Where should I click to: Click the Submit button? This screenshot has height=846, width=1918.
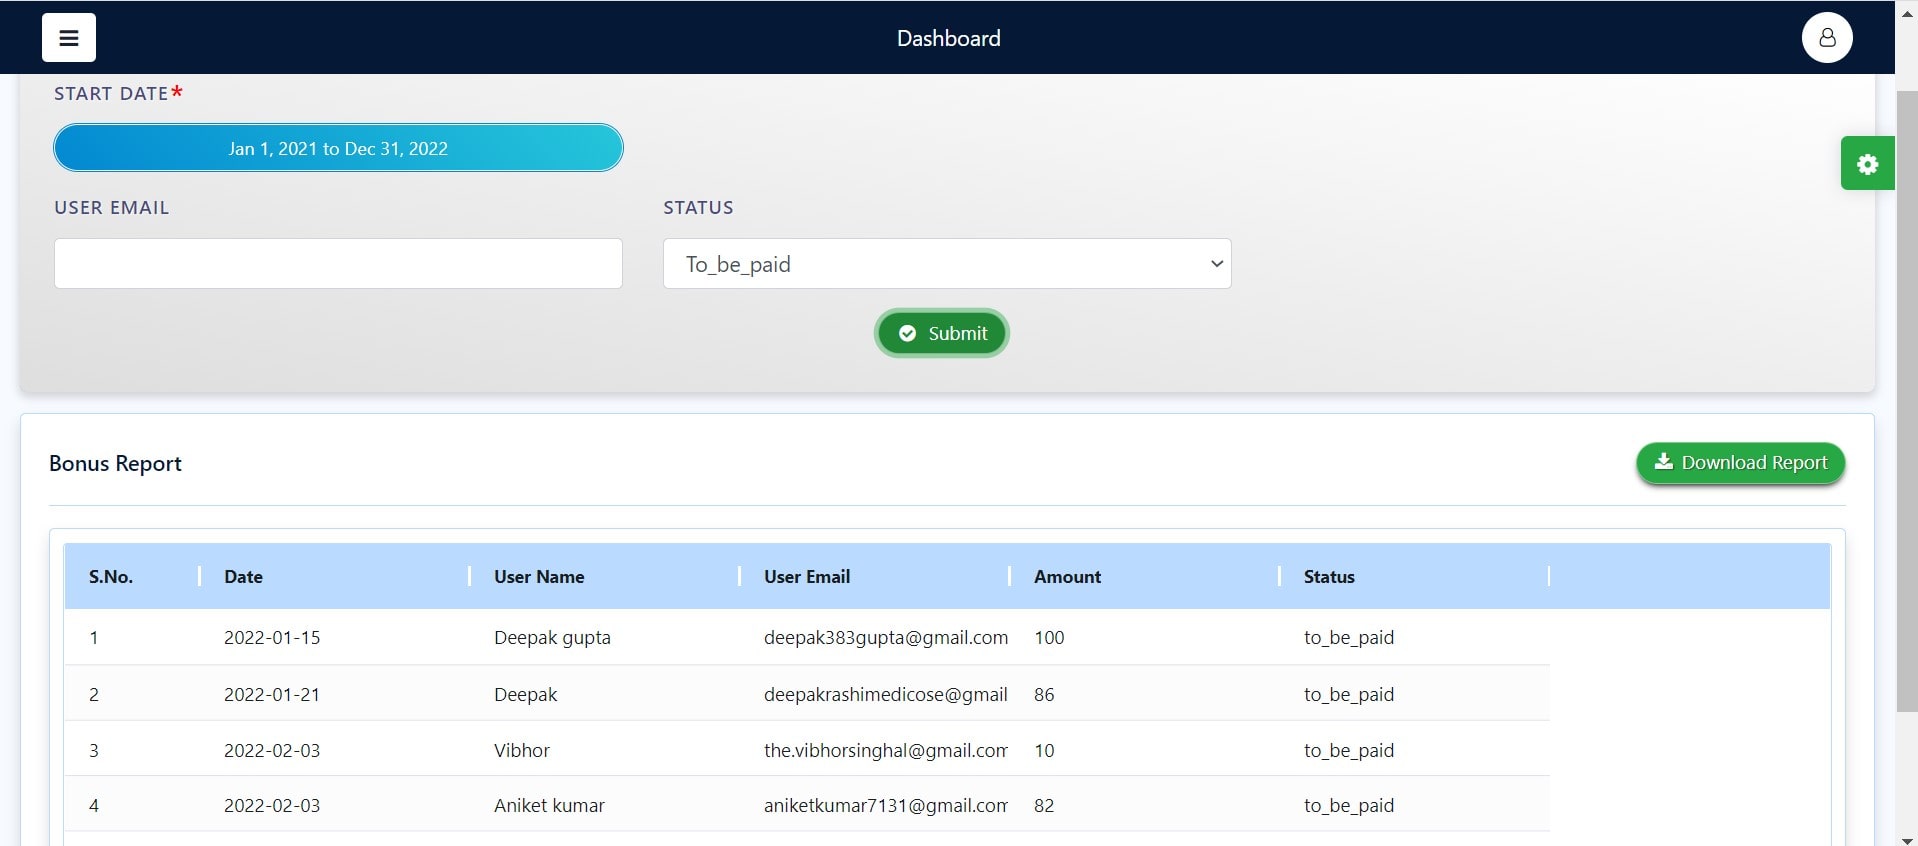(942, 333)
